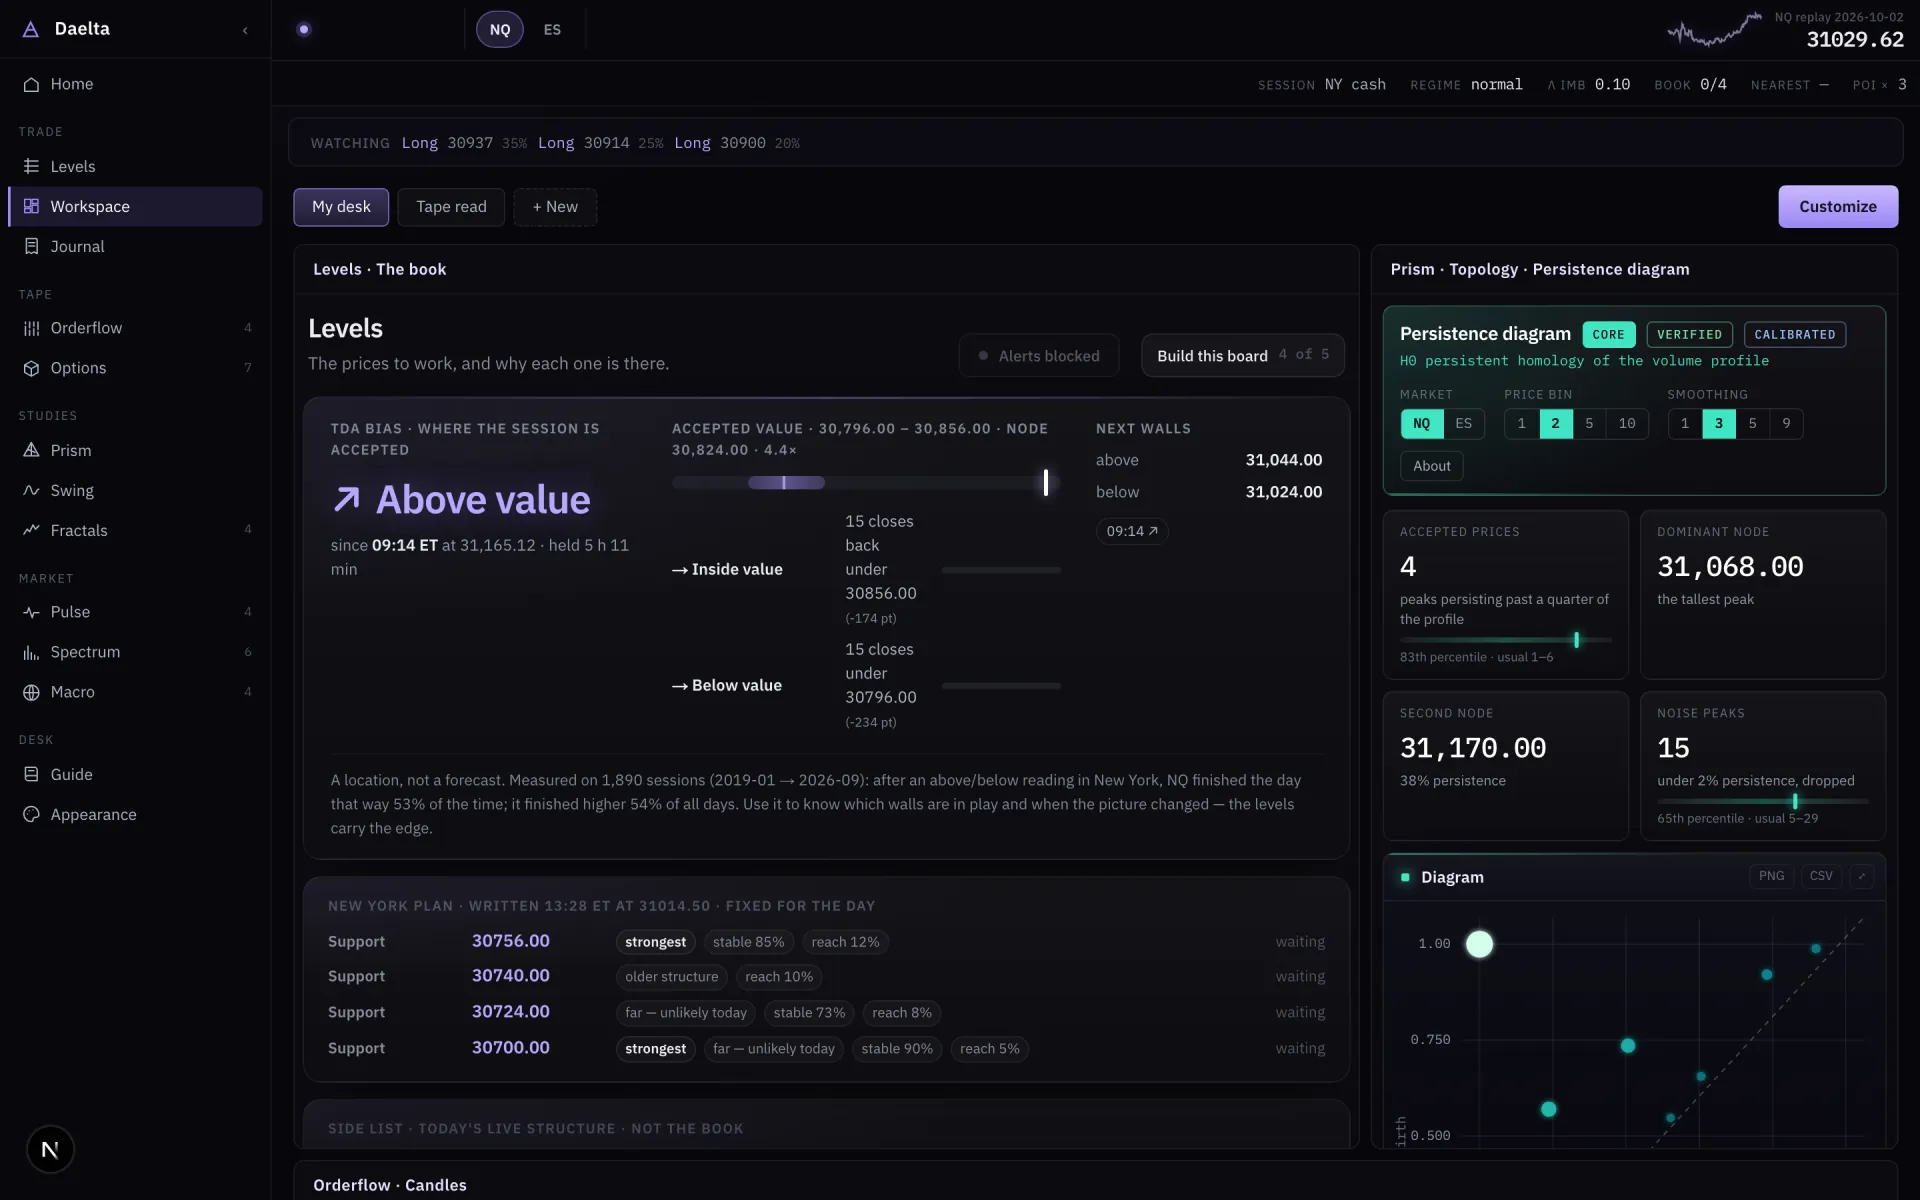Click the Accepted Prices percentile bar
Image resolution: width=1920 pixels, height=1200 pixels.
pyautogui.click(x=1505, y=640)
